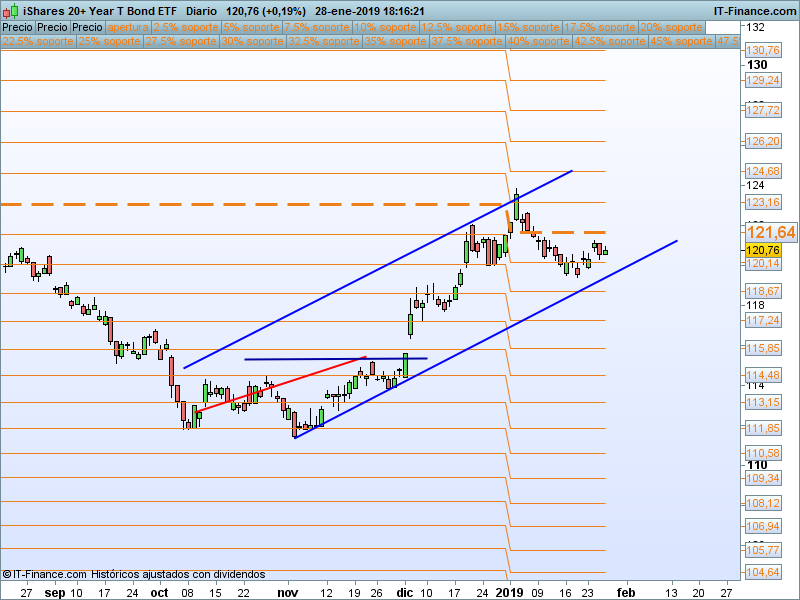Viewport: 800px width, 600px height.
Task: Click the oct month label on time axis
Action: 160,592
